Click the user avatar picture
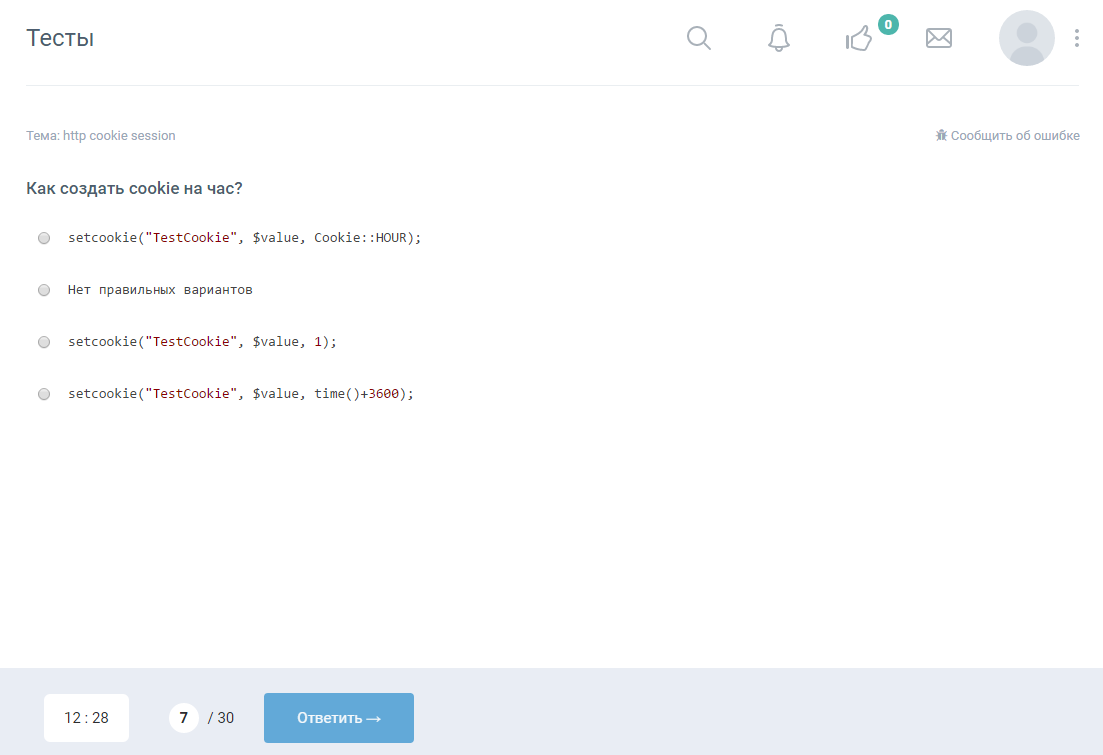The width and height of the screenshot is (1103, 755). [1026, 38]
